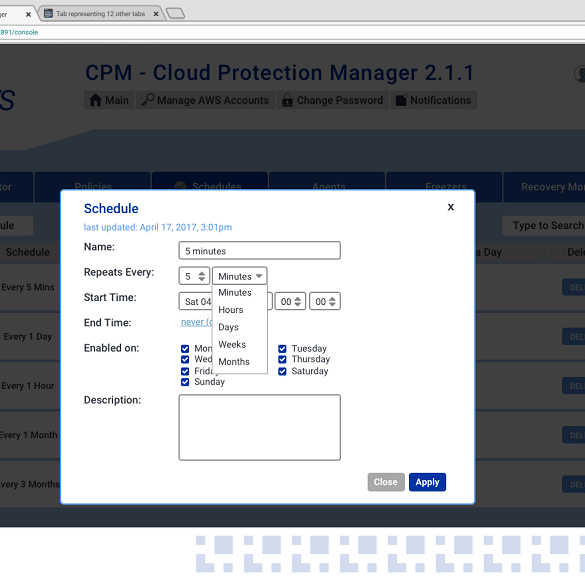Click the 'last updated: April 17, 2017' text
585x578 pixels.
[158, 227]
